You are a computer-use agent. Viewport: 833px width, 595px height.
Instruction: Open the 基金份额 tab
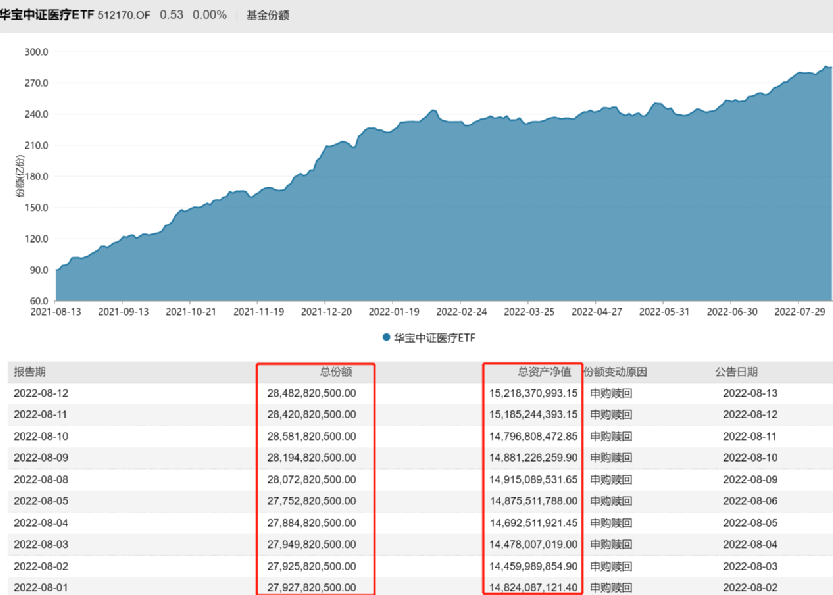[x=268, y=15]
